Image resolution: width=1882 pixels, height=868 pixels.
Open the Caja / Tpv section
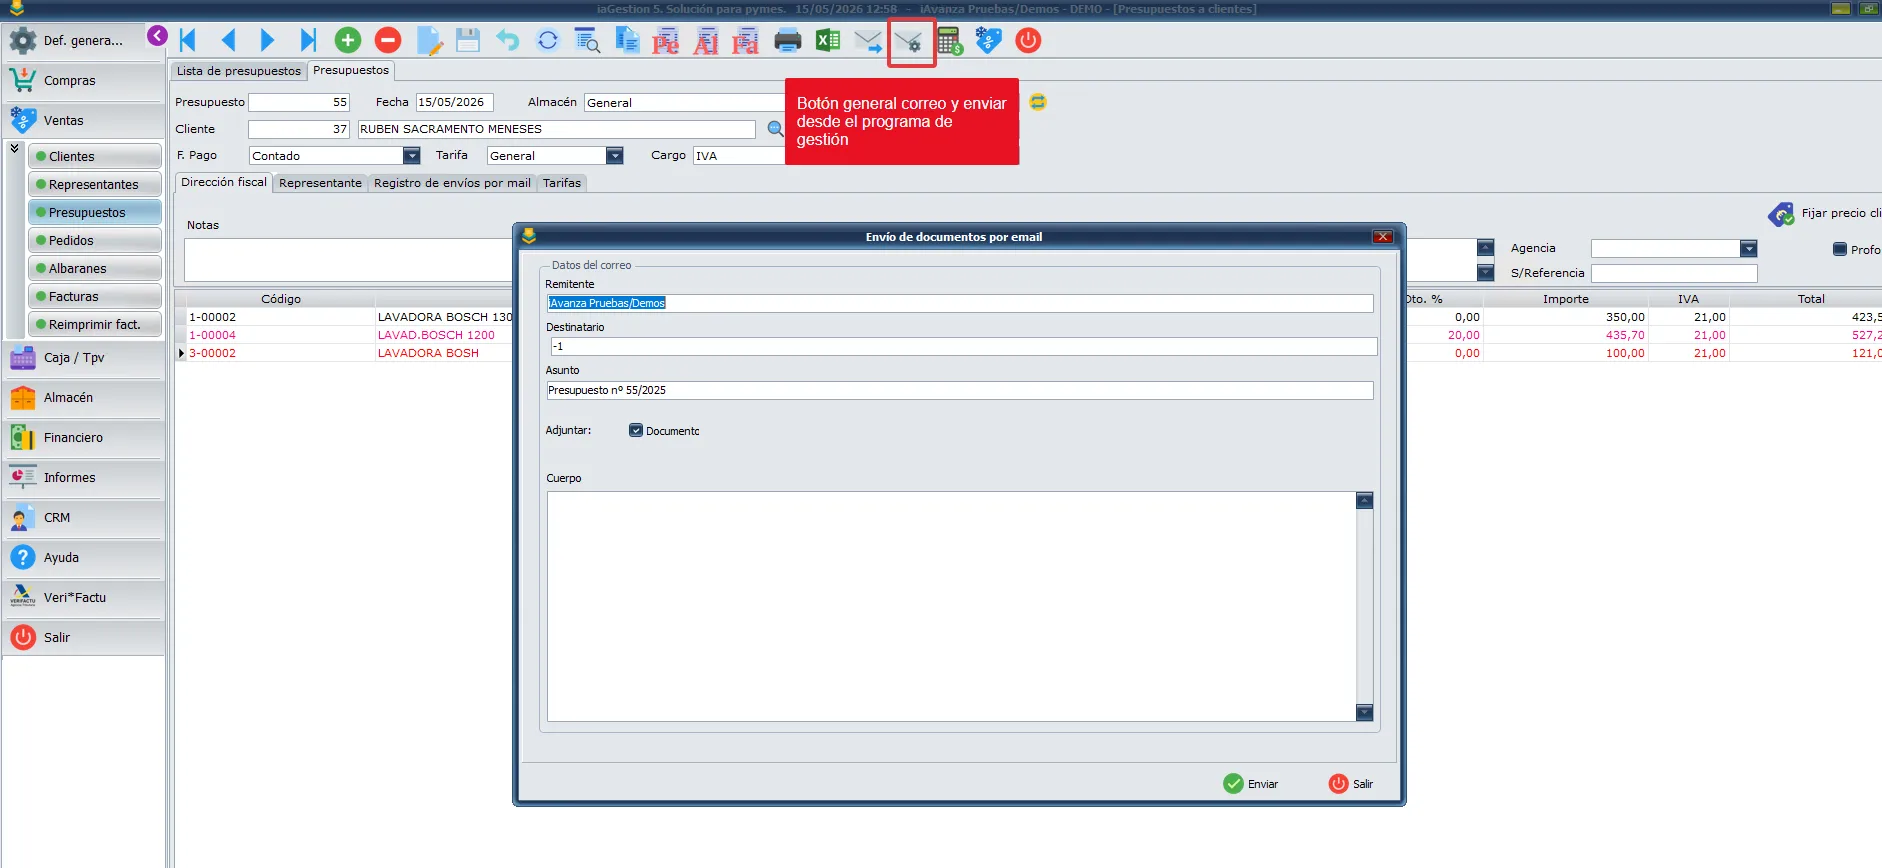[83, 358]
